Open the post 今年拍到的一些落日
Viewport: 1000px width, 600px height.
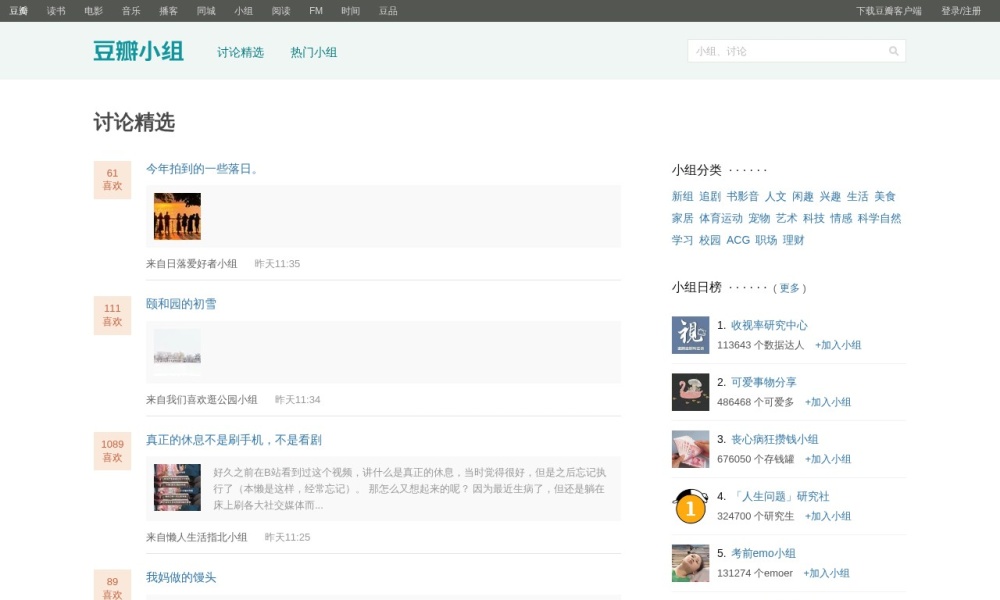[x=200, y=169]
